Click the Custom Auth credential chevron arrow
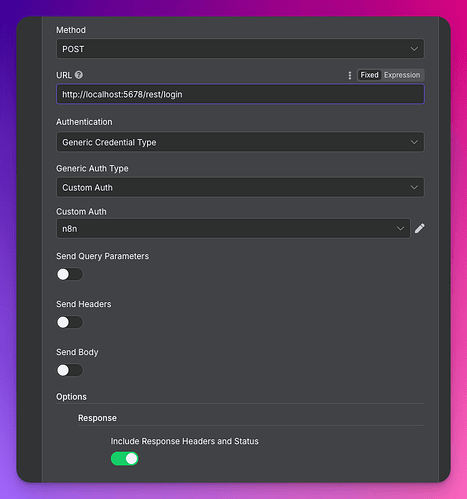The image size is (467, 499). (400, 229)
